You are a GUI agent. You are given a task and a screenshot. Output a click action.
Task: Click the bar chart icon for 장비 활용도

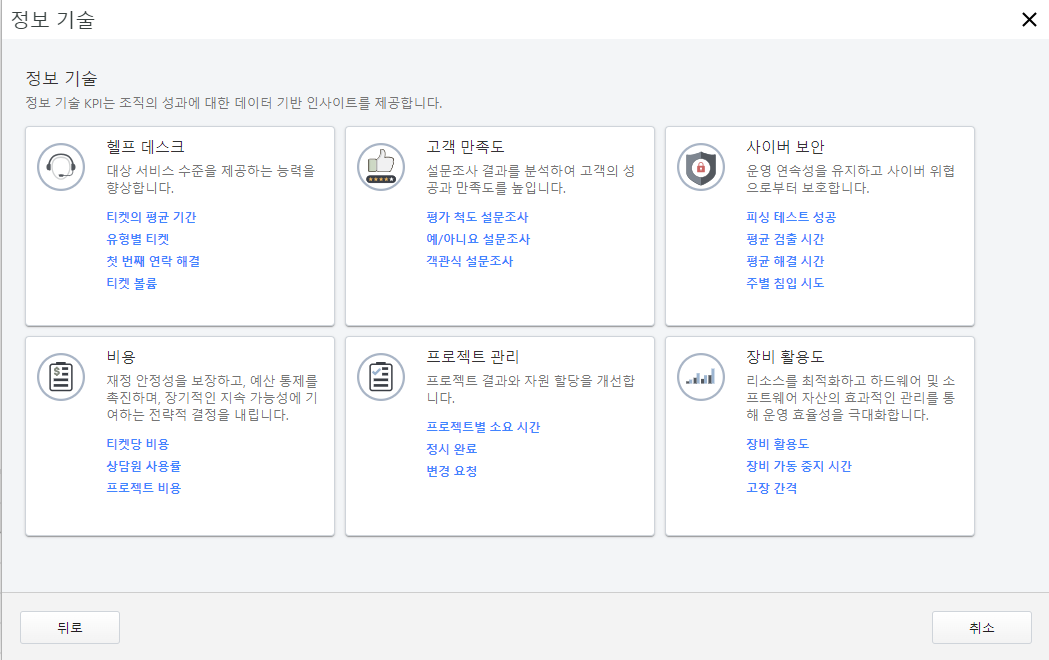(x=700, y=377)
